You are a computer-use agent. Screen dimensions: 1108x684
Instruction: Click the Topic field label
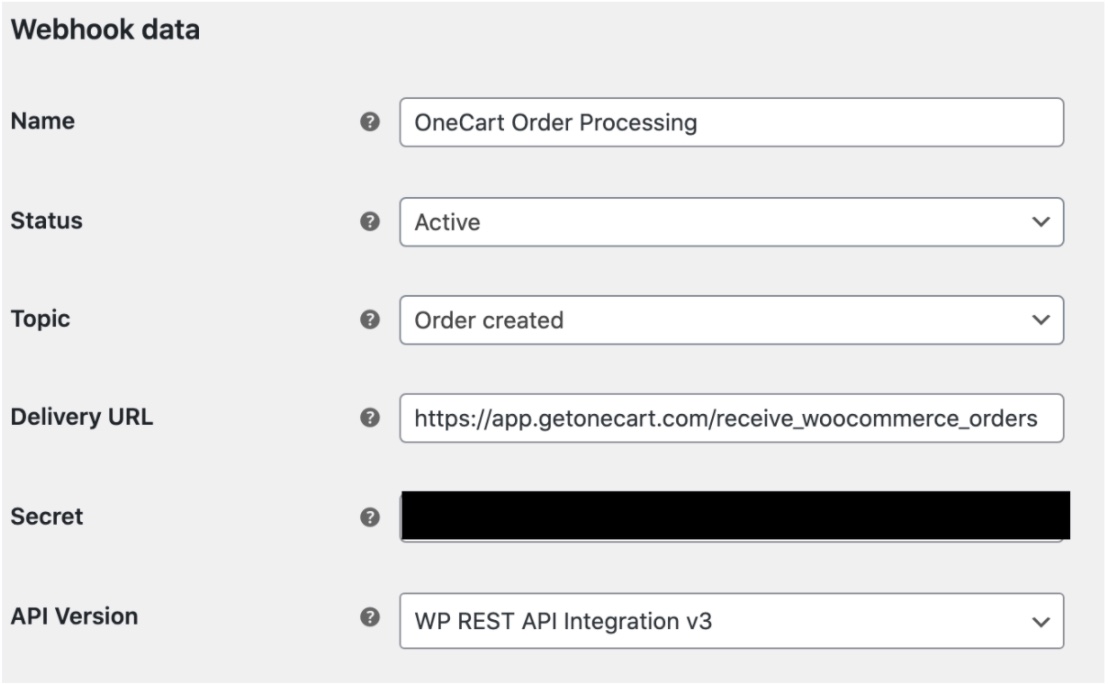pos(40,319)
